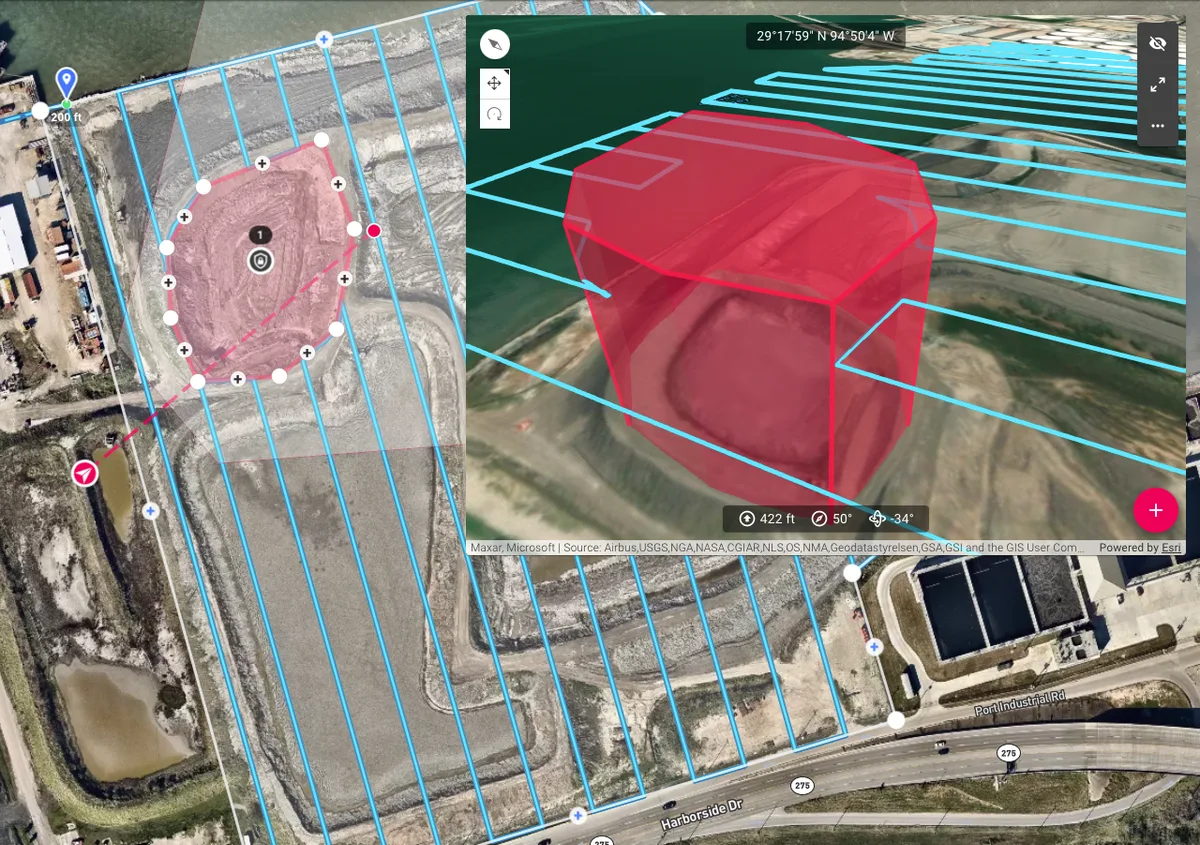The image size is (1200, 845).
Task: Select white route handle below 3D view panel
Action: [x=852, y=573]
